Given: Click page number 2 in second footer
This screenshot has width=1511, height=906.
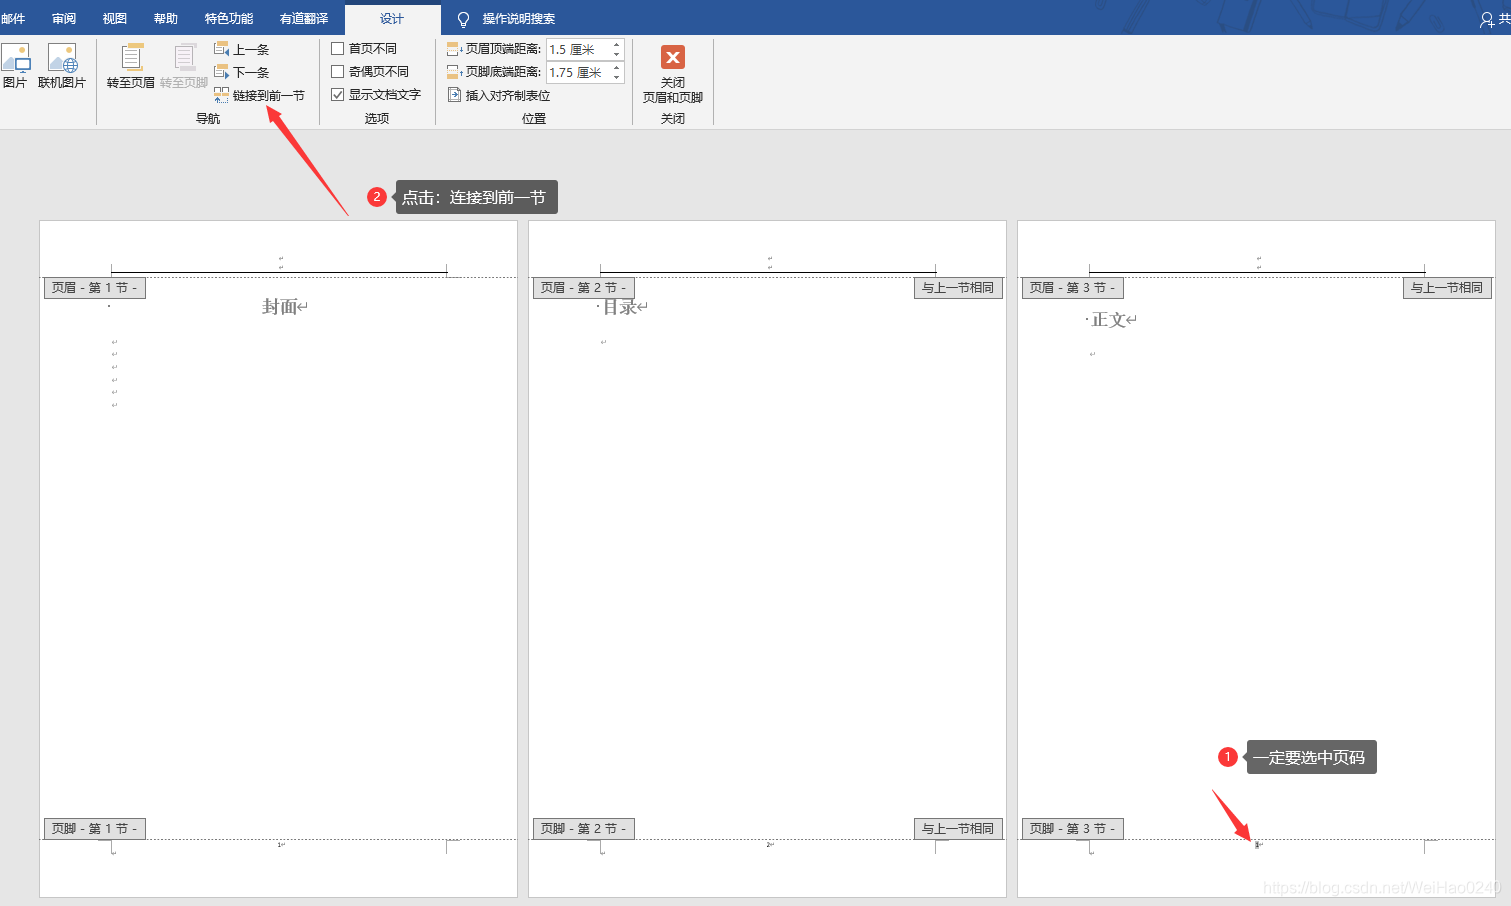Looking at the screenshot, I should coord(768,845).
